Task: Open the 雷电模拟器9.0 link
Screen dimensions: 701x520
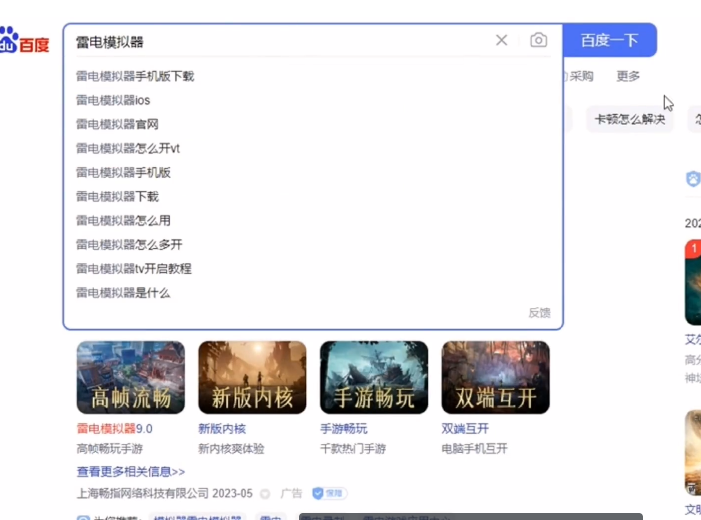Action: (114, 429)
